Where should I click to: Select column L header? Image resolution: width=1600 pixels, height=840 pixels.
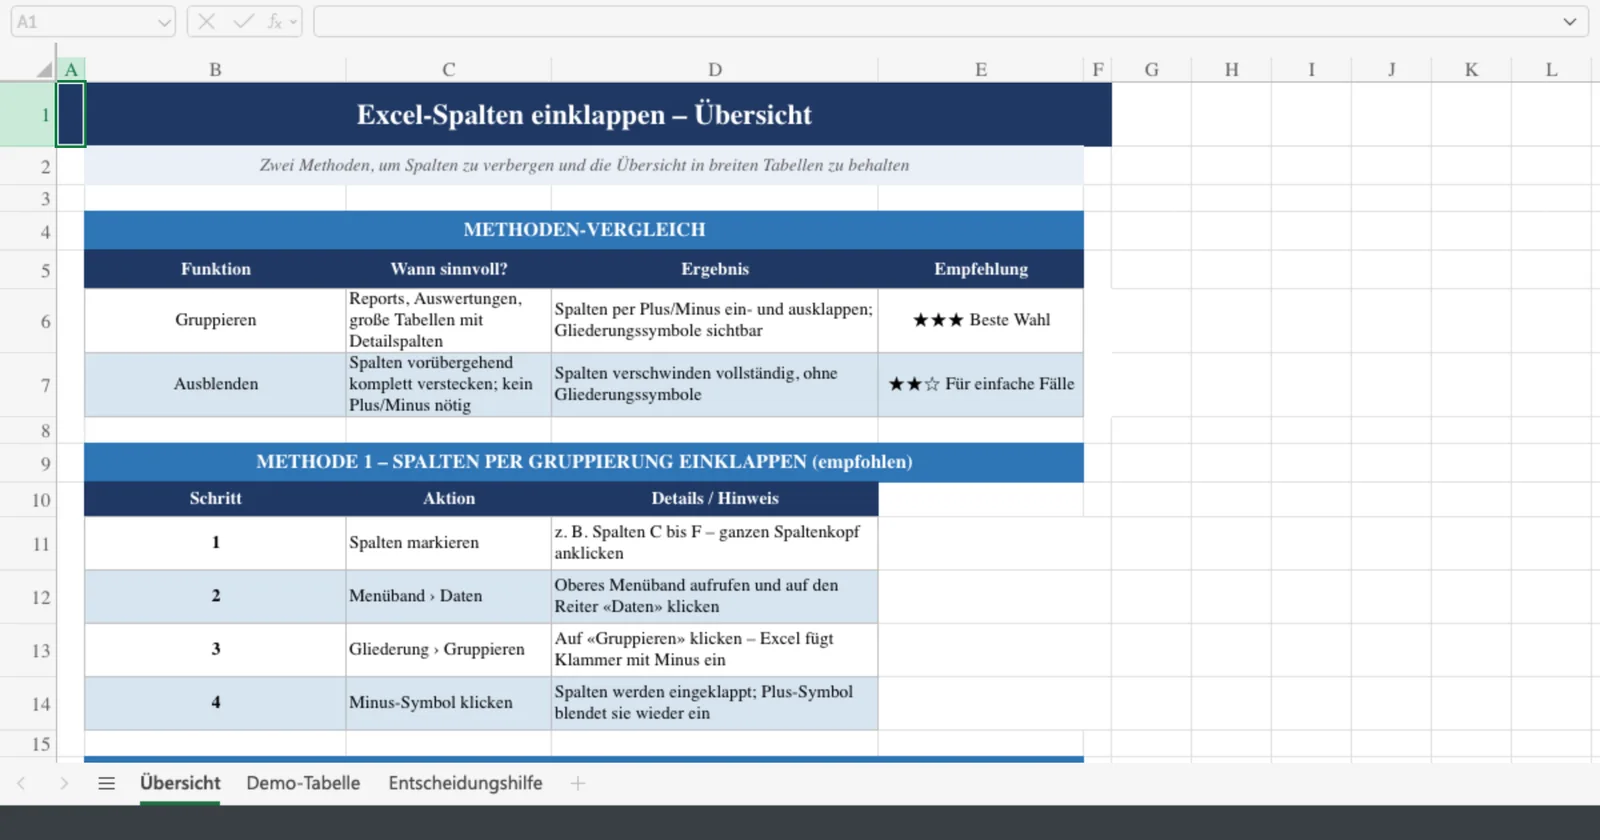[x=1552, y=69]
